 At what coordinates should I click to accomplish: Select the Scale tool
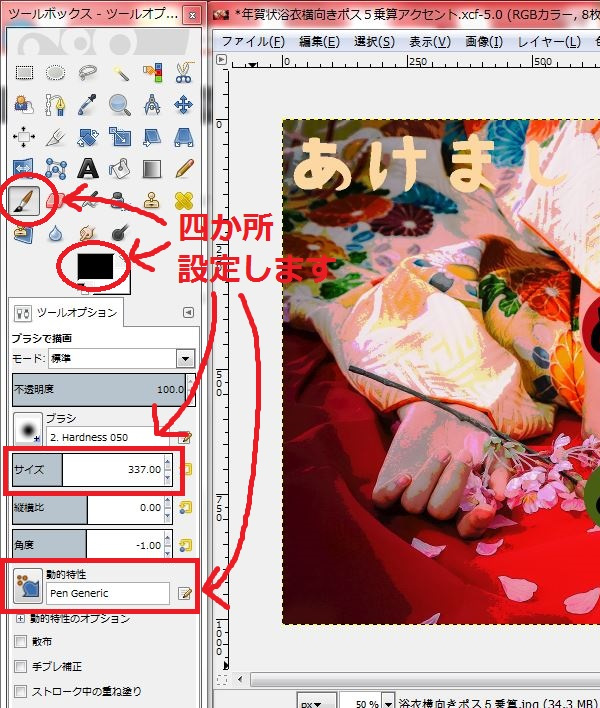pos(120,137)
